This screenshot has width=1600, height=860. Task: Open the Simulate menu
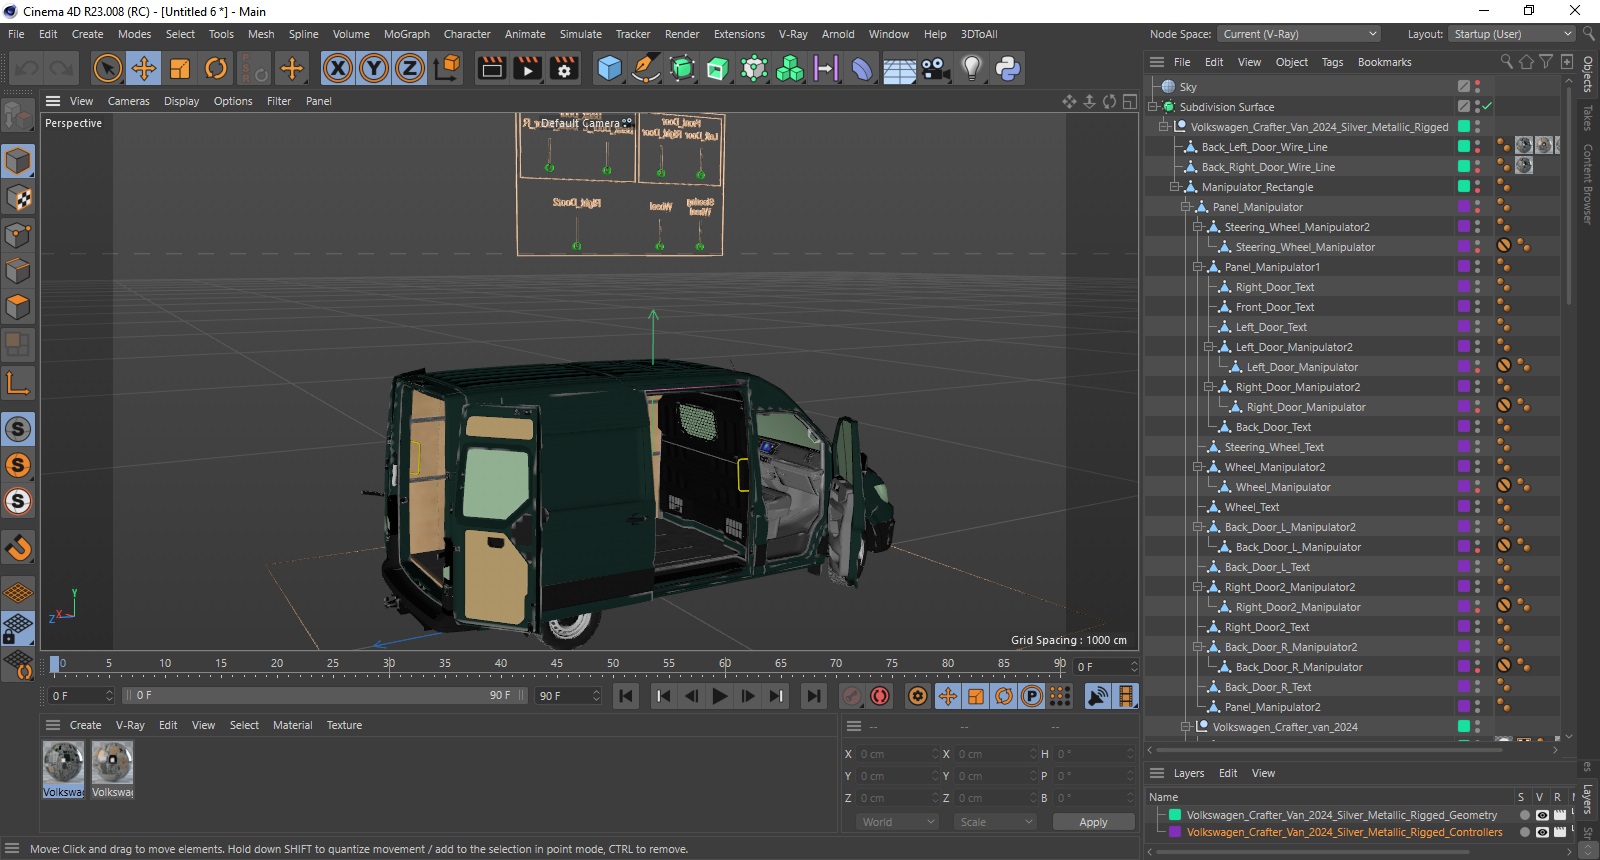coord(581,34)
